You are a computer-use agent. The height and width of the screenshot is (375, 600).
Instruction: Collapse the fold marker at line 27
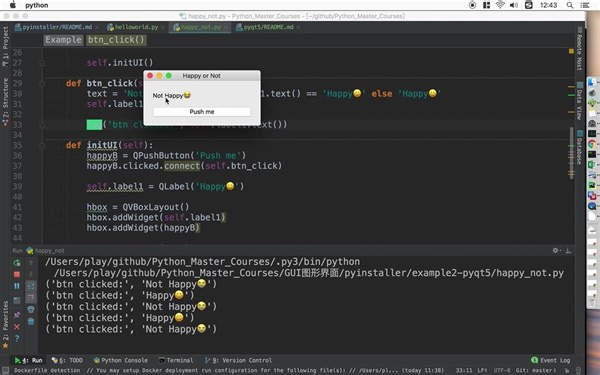[x=42, y=63]
